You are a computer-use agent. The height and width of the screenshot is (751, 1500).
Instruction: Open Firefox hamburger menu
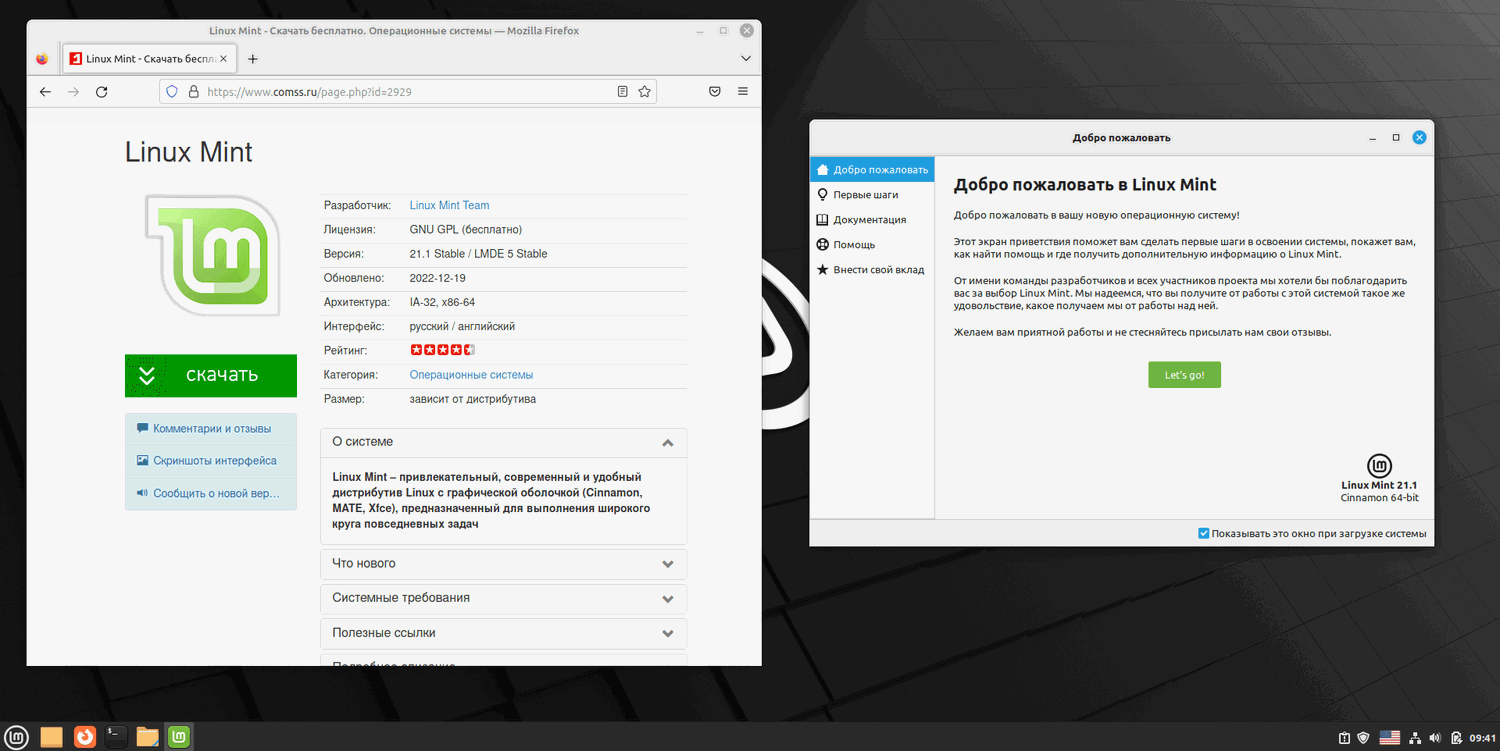pos(743,92)
